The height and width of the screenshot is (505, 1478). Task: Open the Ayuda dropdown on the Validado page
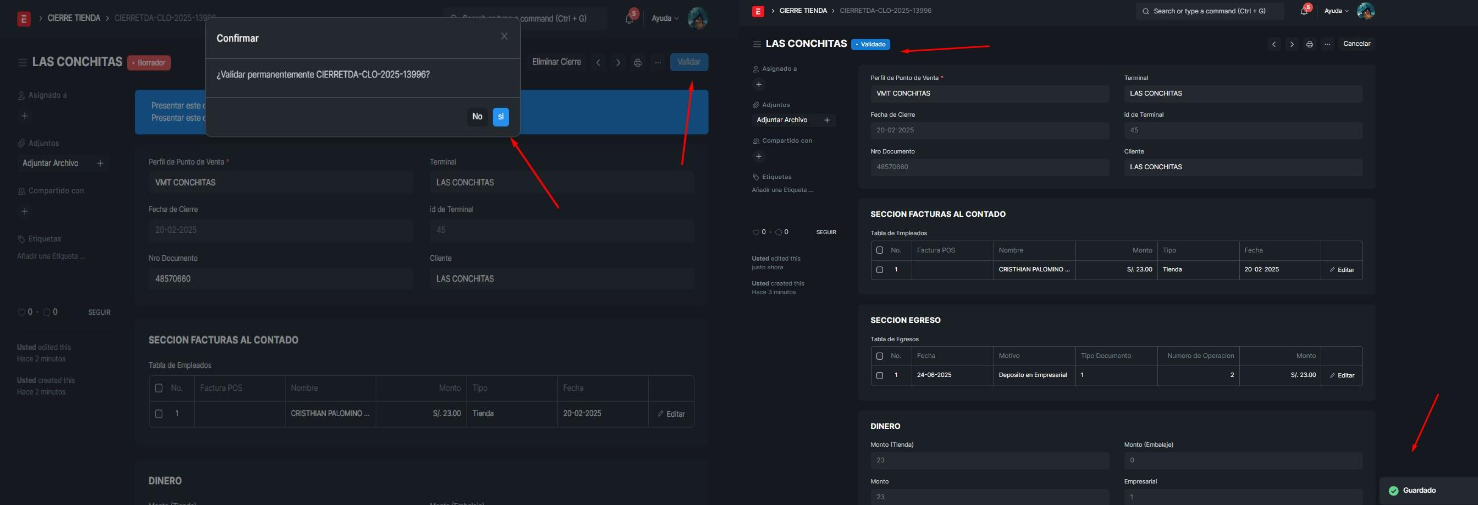point(1335,11)
